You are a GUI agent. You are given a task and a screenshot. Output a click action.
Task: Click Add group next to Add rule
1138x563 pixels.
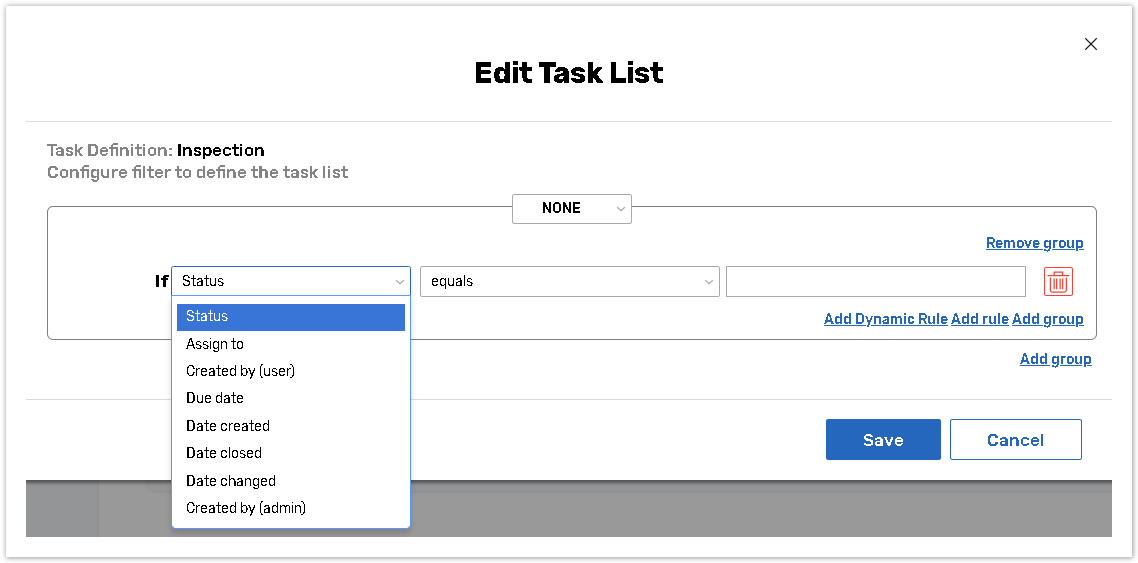coord(1047,319)
